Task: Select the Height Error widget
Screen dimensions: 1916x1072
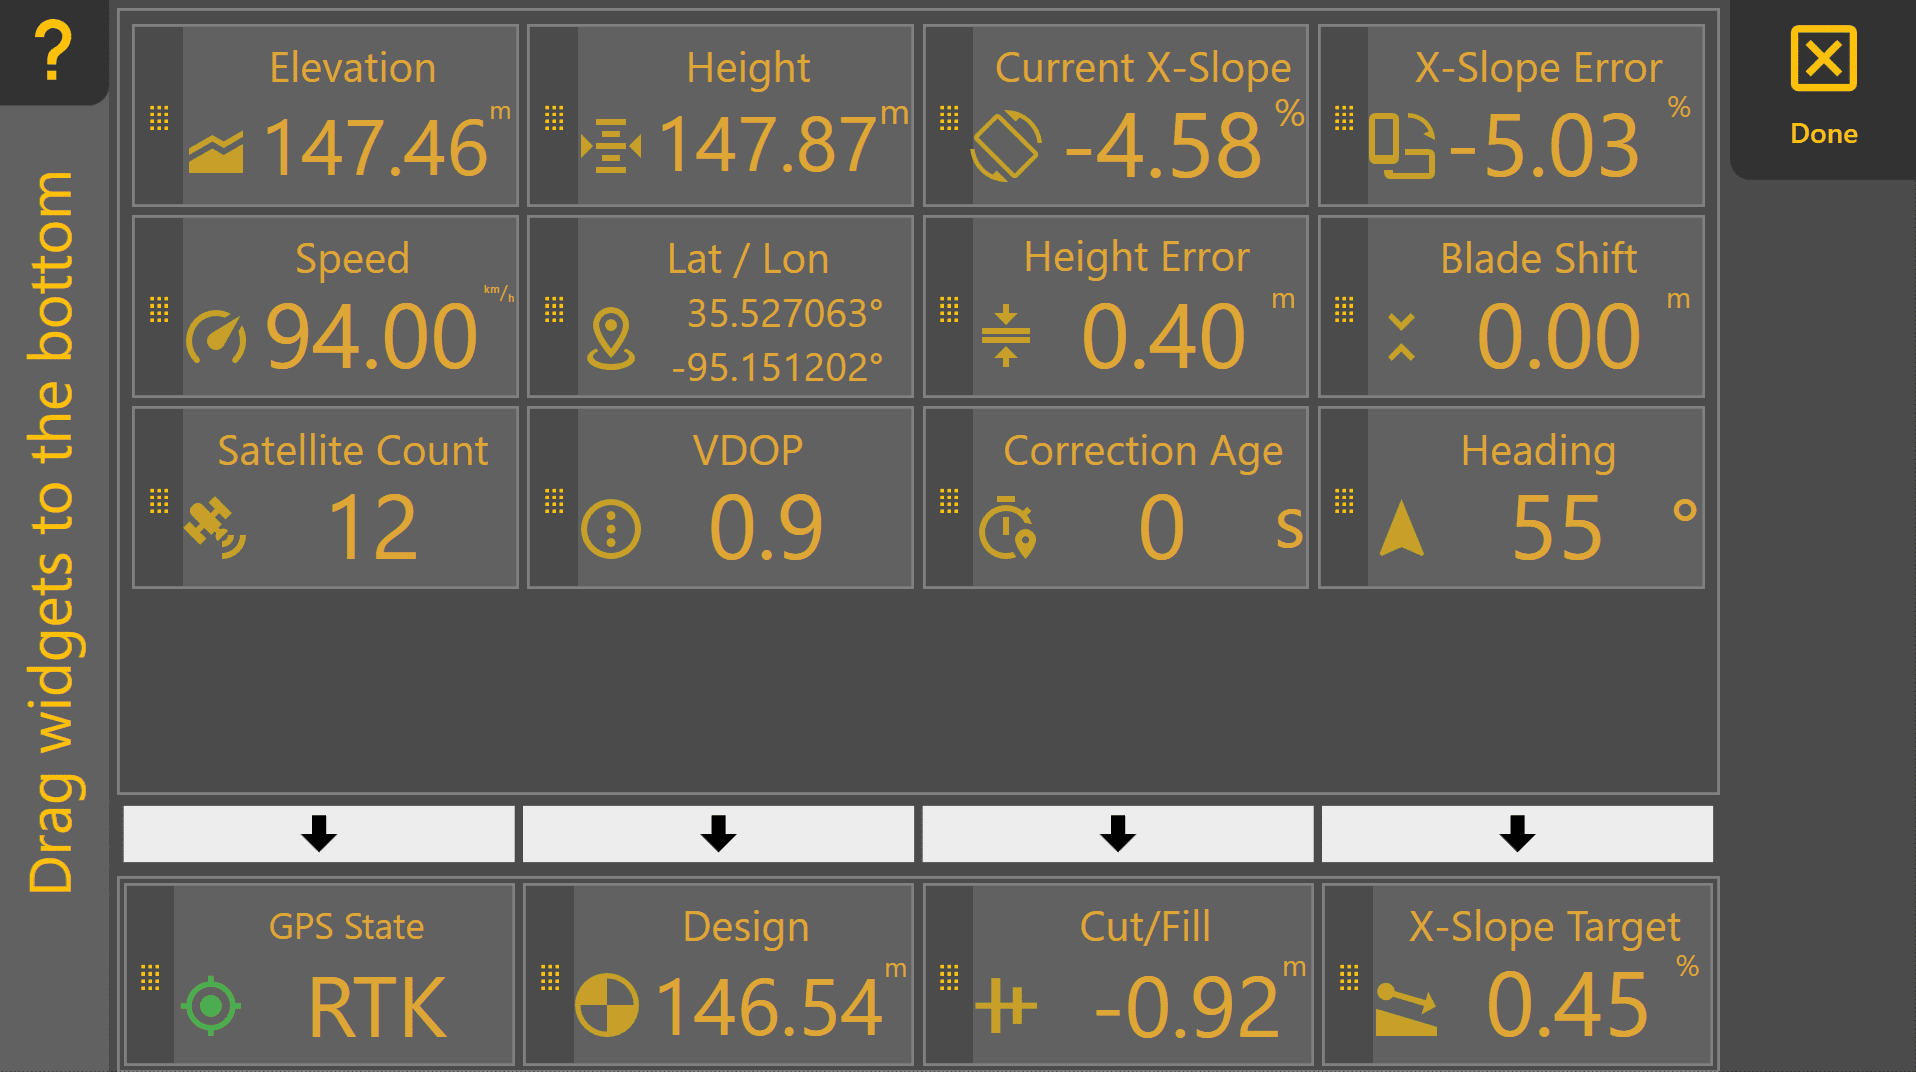Action: 1115,306
